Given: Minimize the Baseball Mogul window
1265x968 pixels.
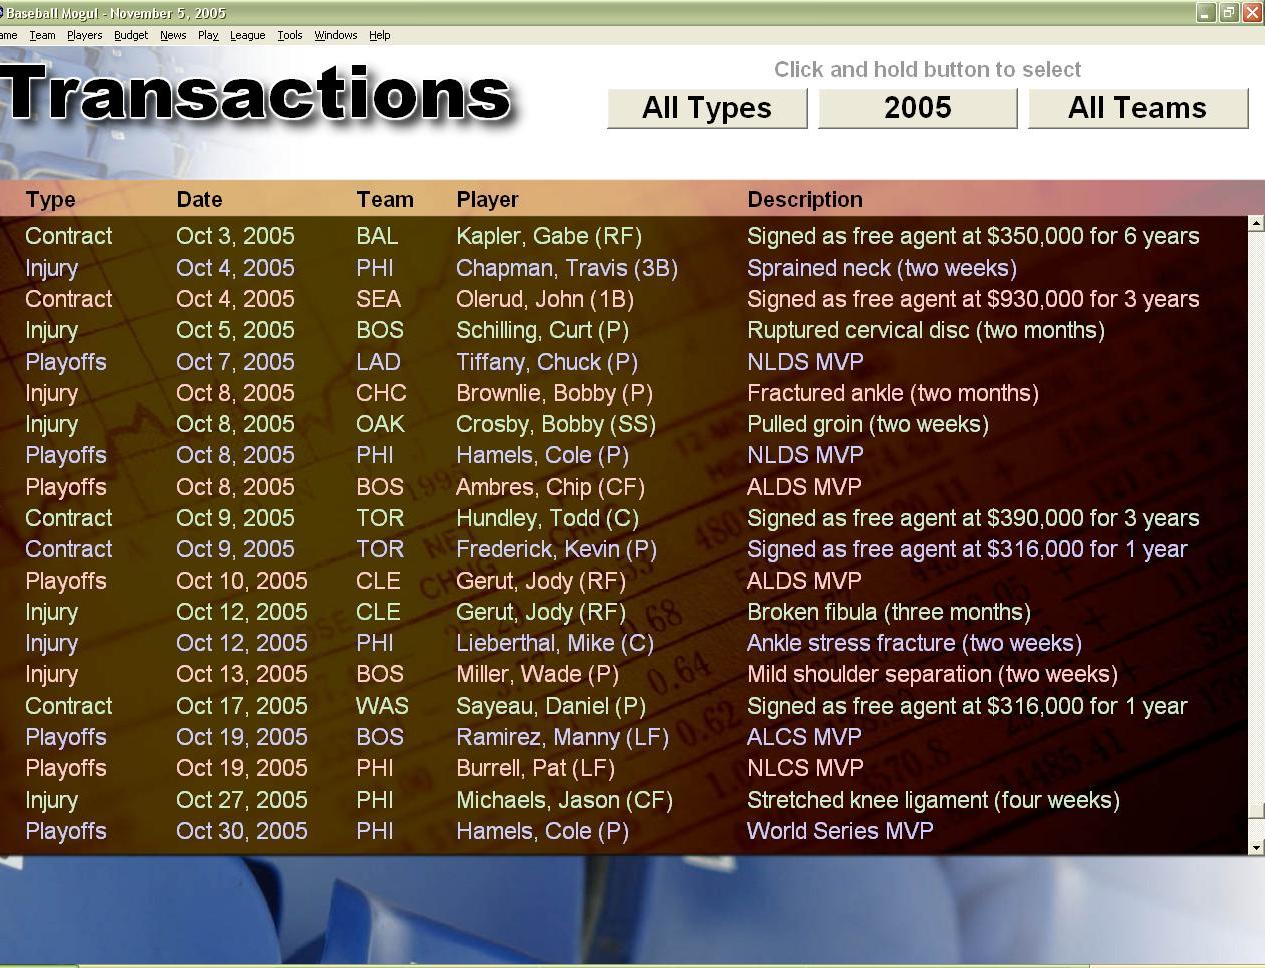Looking at the screenshot, I should 1206,13.
